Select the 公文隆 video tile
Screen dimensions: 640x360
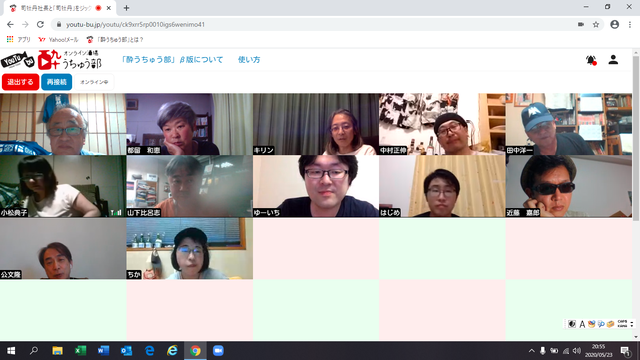[63, 249]
